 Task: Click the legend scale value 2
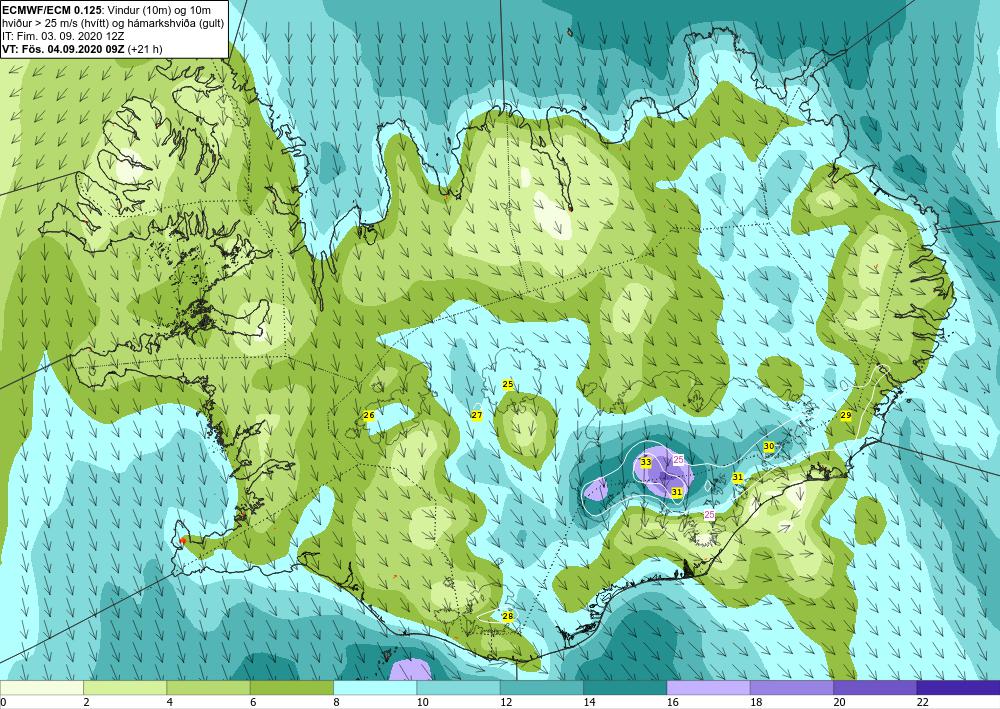click(x=86, y=702)
